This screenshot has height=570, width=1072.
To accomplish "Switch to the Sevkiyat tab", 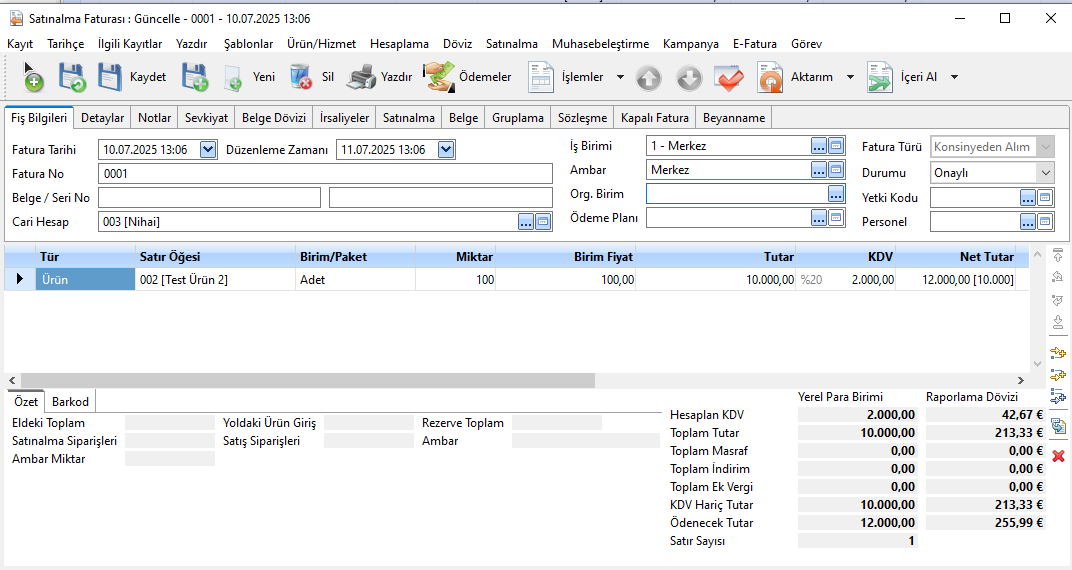I will click(206, 118).
